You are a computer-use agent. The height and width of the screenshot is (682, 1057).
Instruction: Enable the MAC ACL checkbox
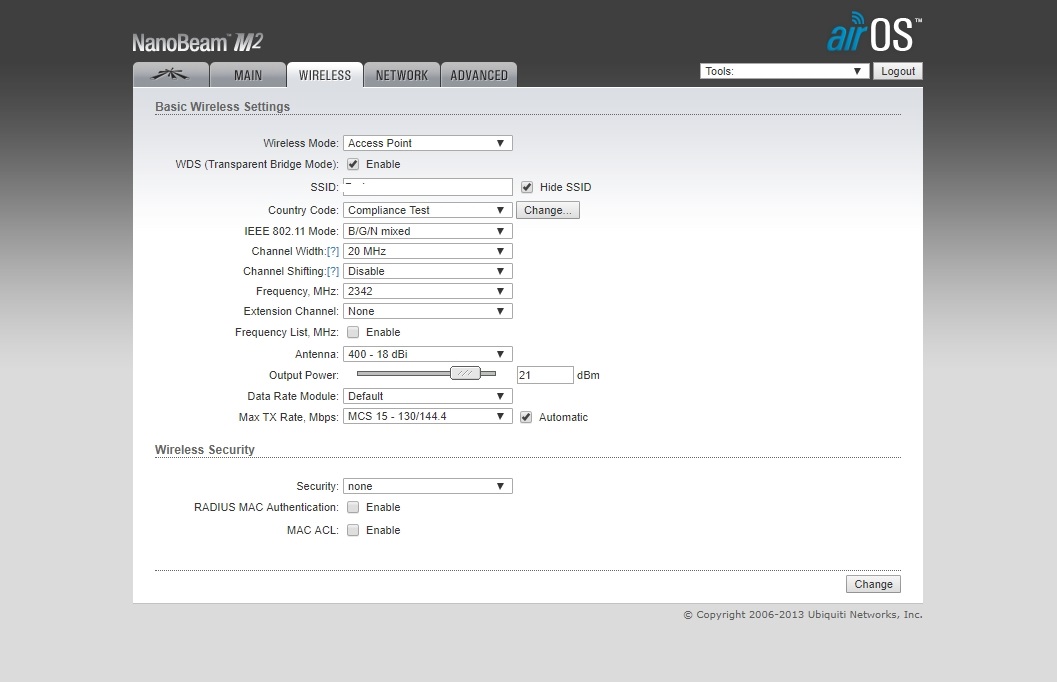click(x=353, y=530)
